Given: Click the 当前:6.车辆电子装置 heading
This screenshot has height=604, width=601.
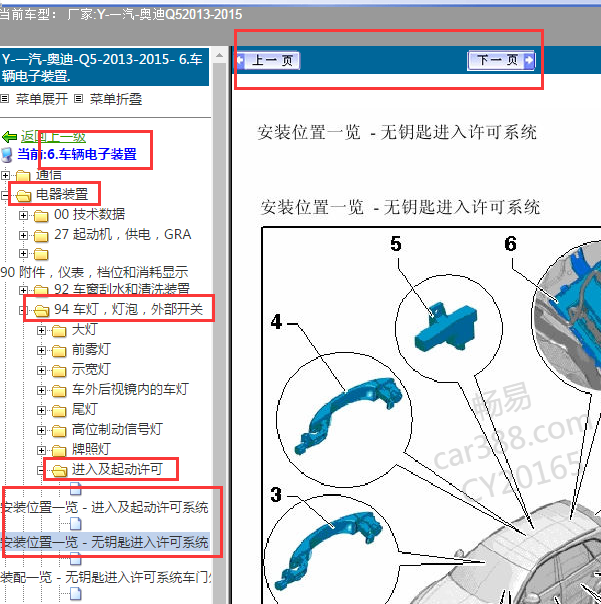Looking at the screenshot, I should coord(77,154).
